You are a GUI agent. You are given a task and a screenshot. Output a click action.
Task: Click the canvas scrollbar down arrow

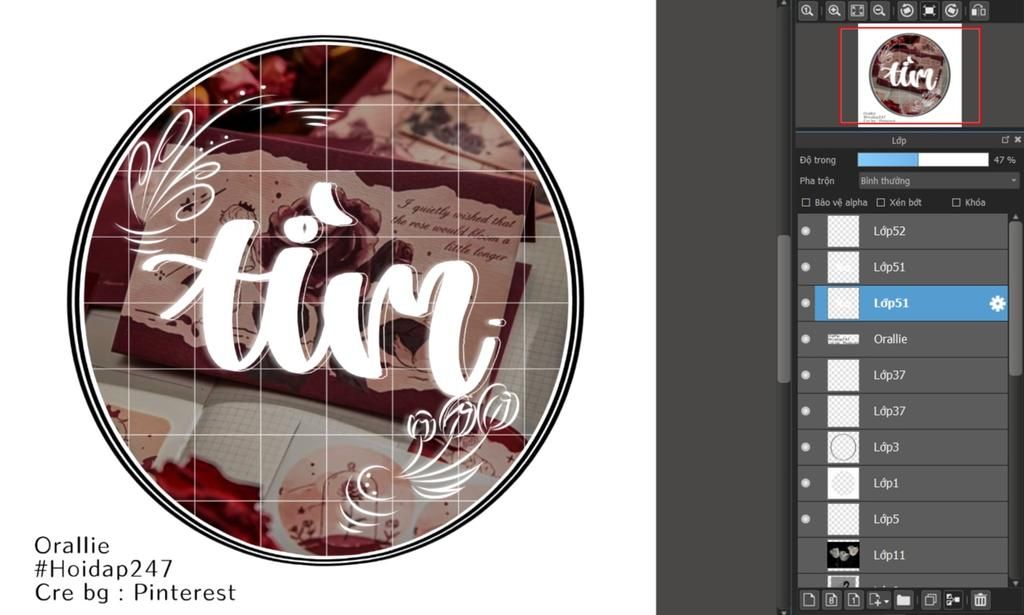(784, 611)
